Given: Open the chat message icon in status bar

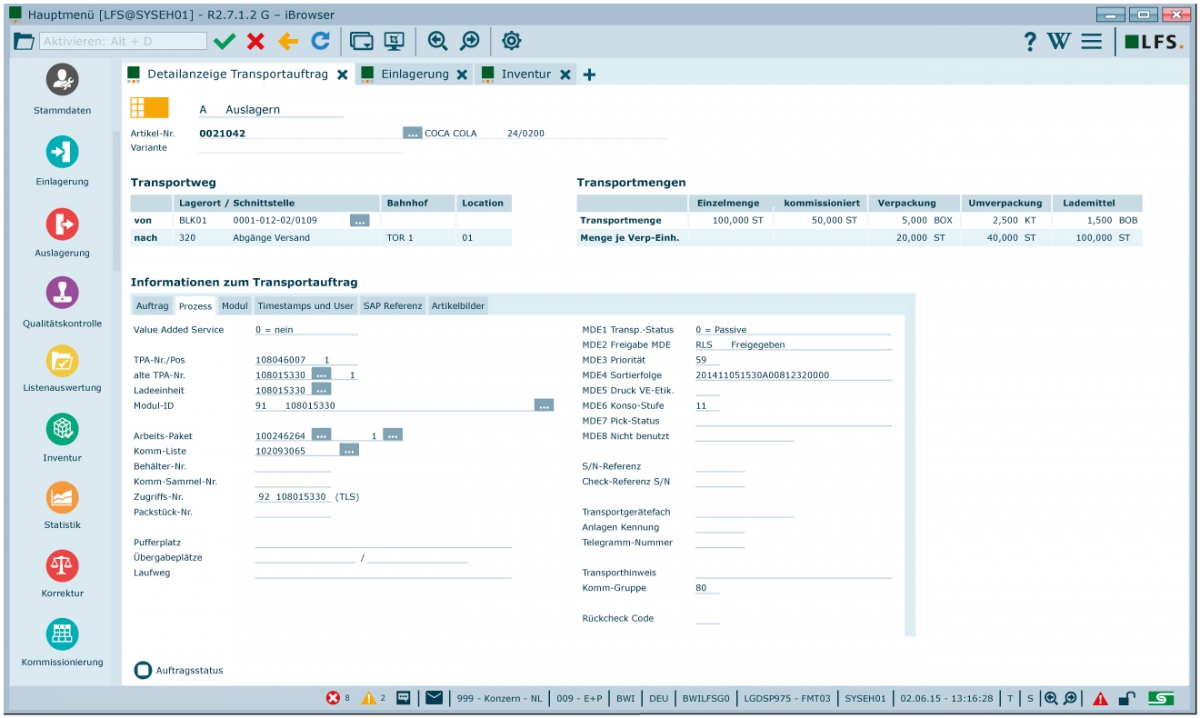Looking at the screenshot, I should pyautogui.click(x=403, y=698).
